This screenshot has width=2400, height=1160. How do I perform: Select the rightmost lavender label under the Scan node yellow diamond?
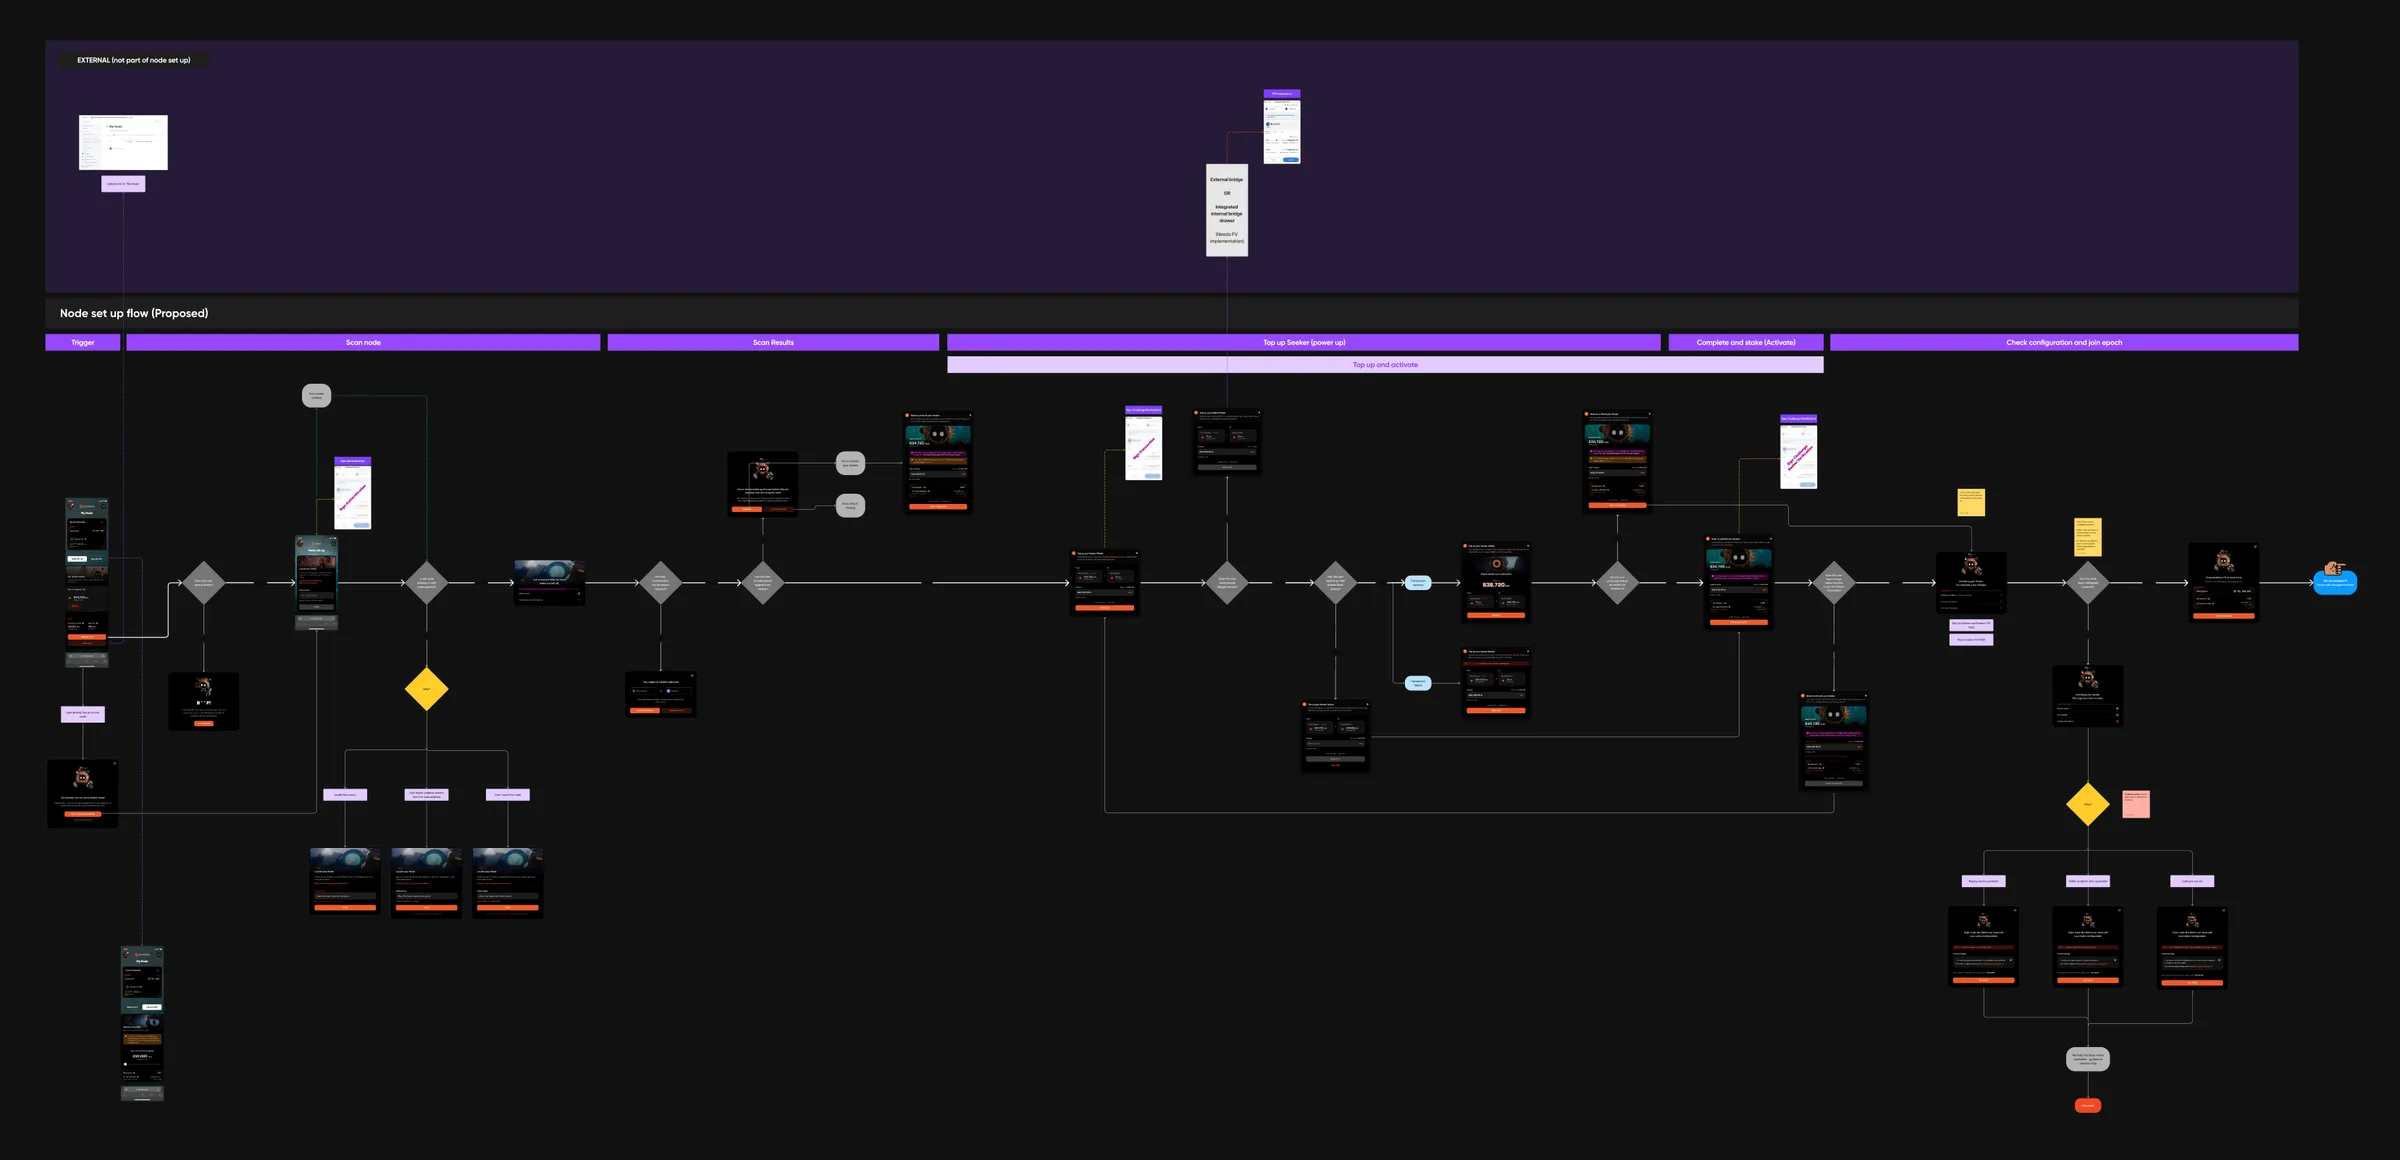(508, 795)
